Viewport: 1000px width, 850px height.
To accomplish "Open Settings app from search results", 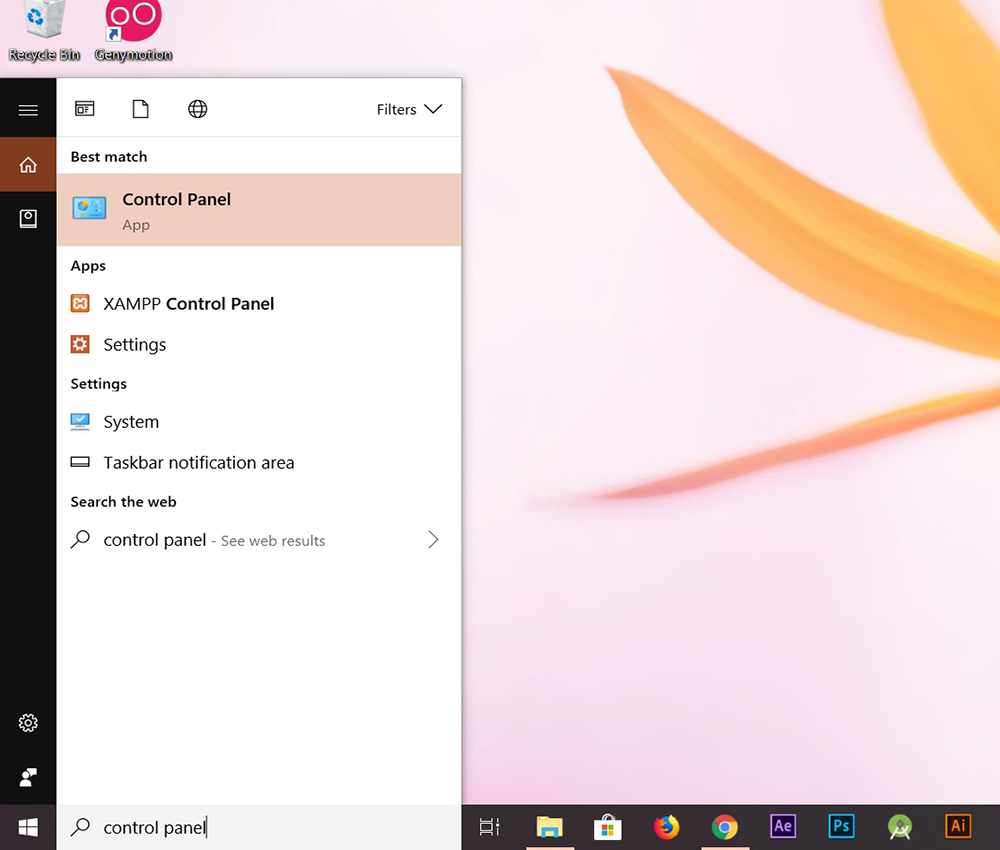I will point(134,345).
